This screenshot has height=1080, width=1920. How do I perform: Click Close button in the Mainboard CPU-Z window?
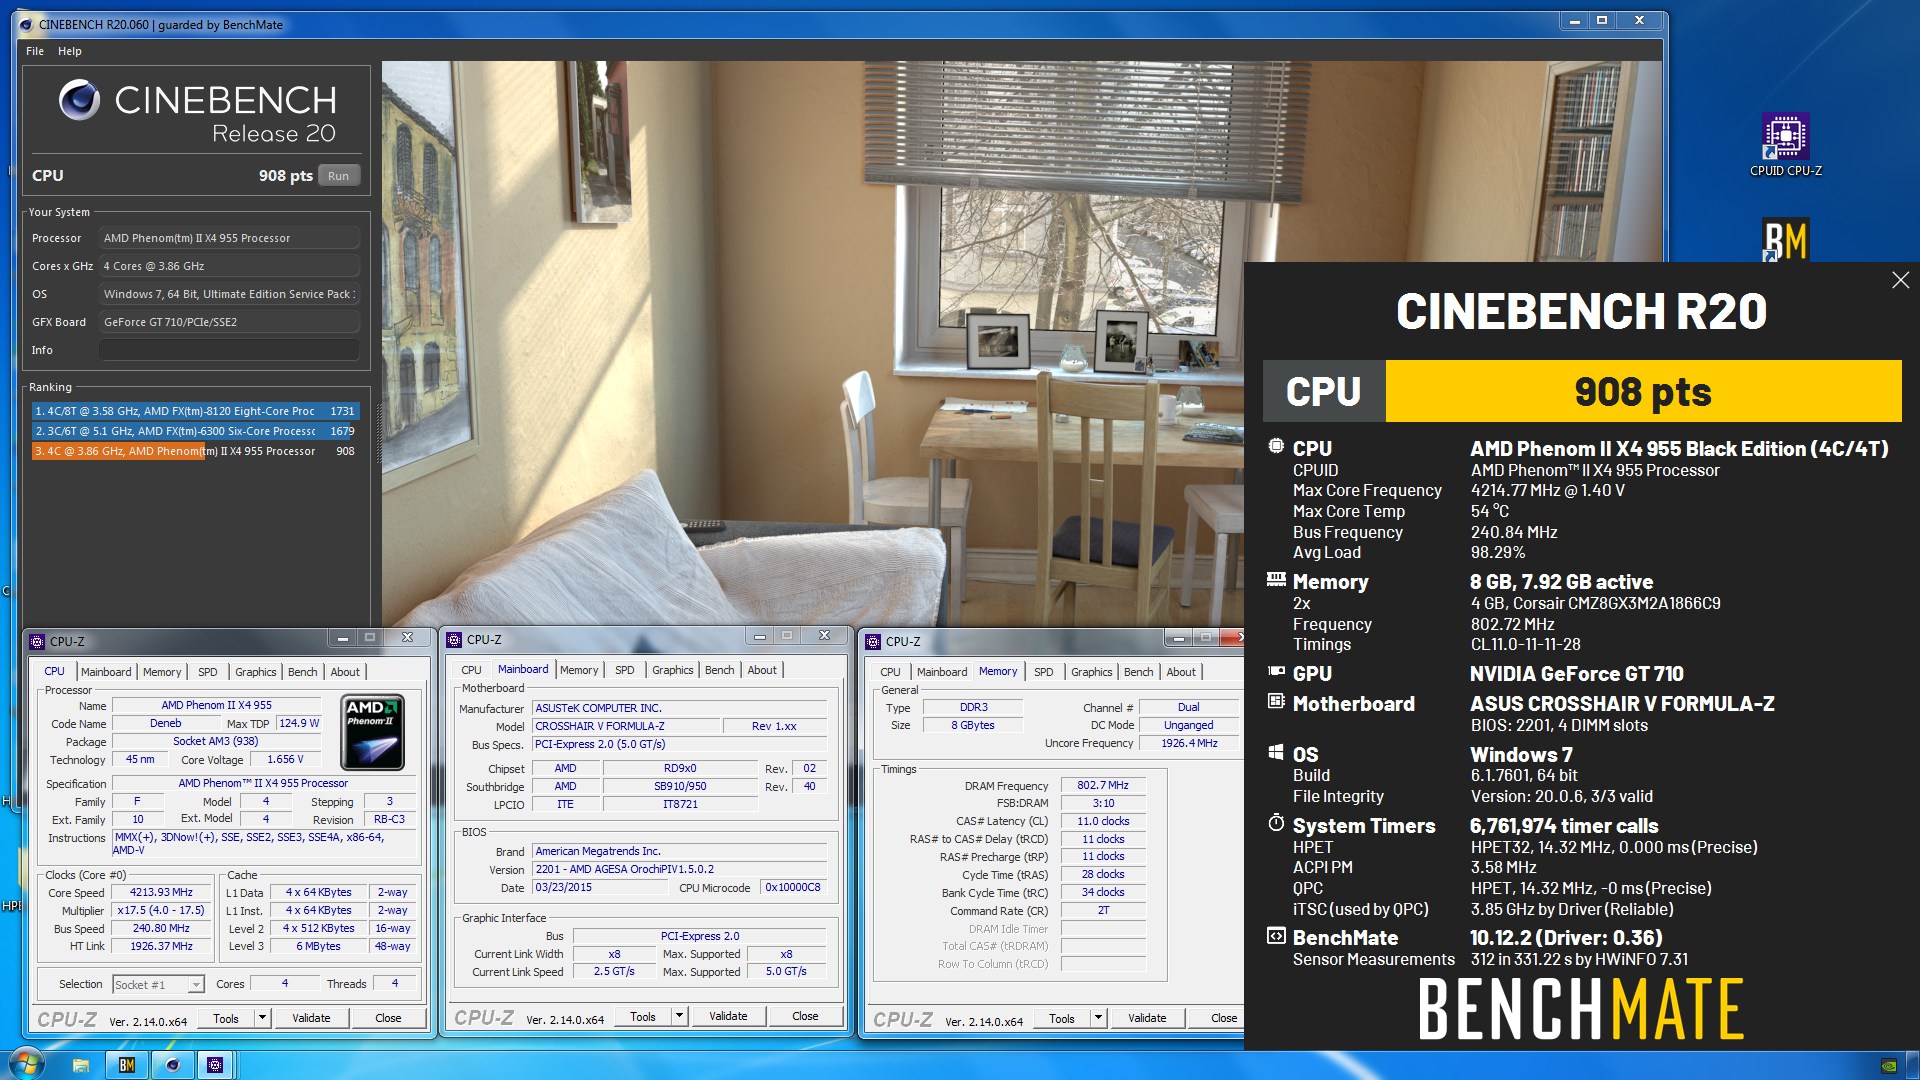pos(805,1016)
